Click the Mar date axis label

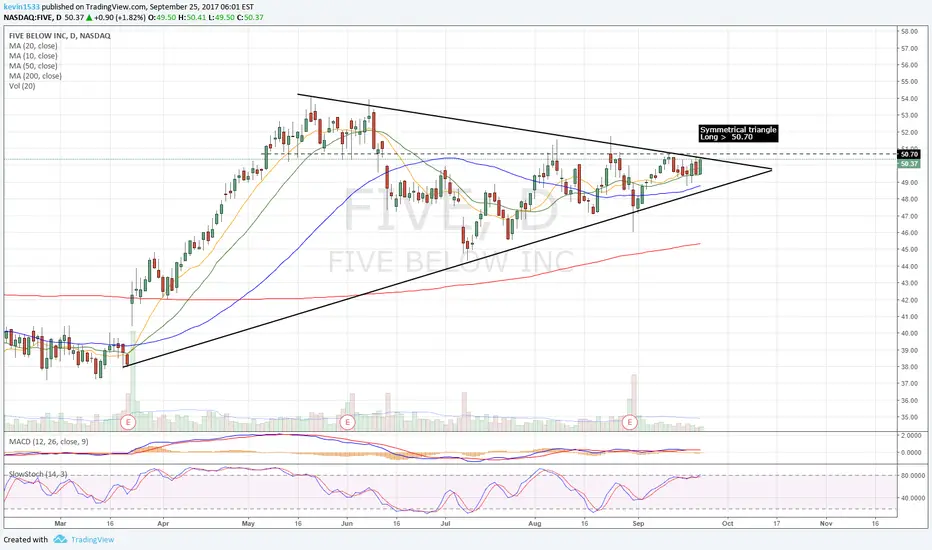pyautogui.click(x=60, y=524)
